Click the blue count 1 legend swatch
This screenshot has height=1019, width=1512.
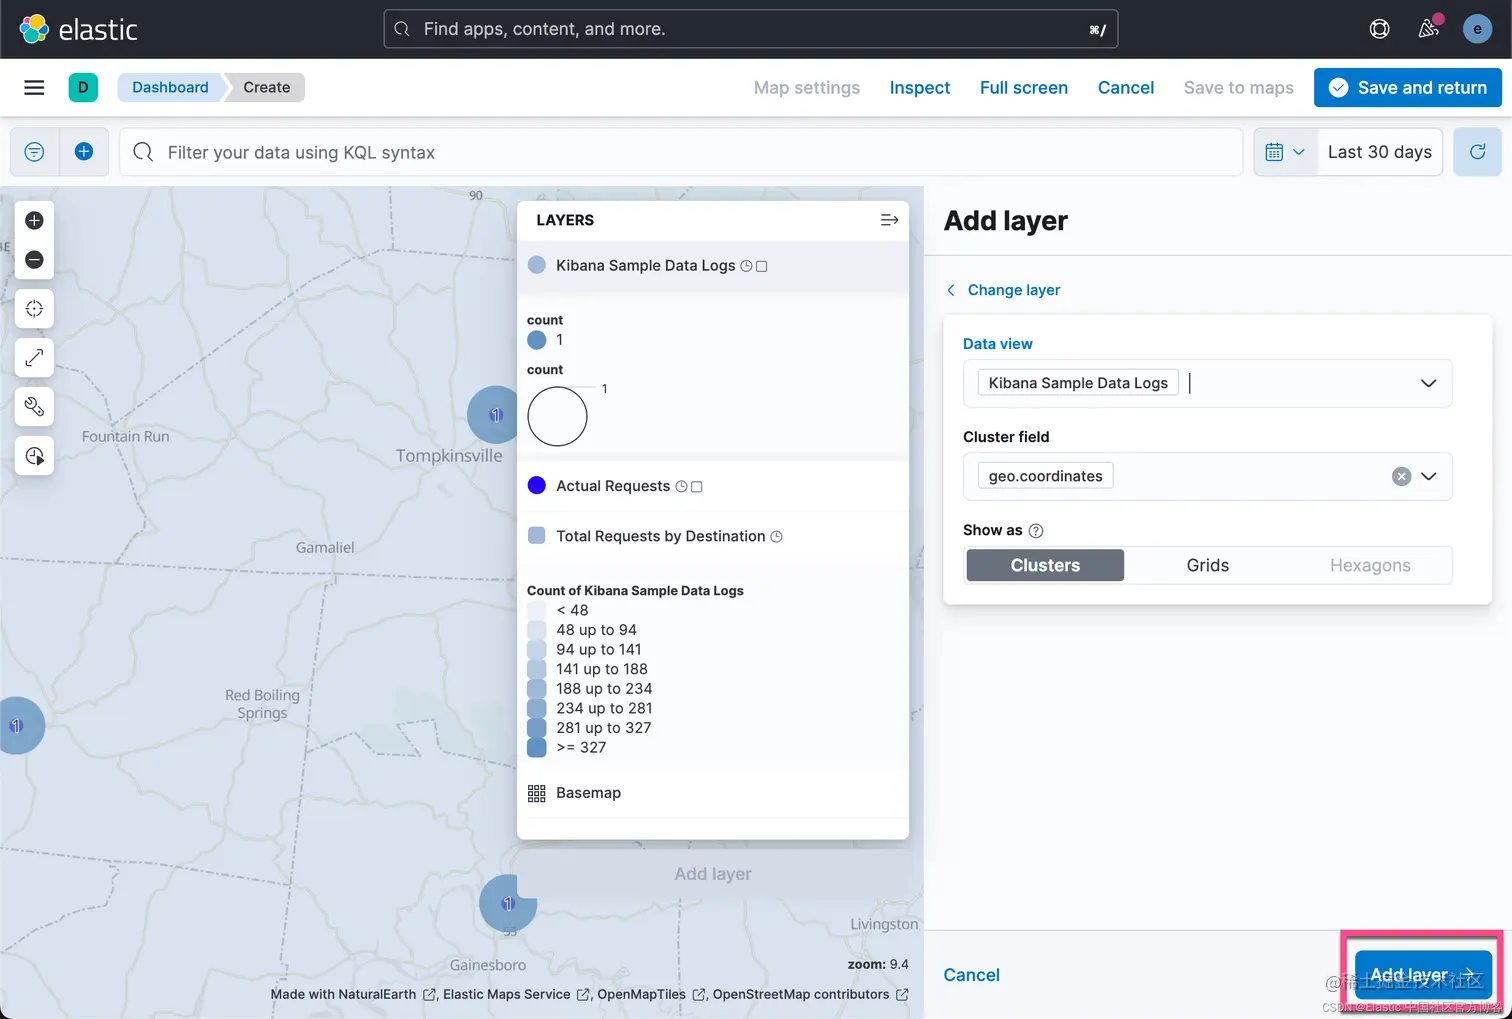coord(537,340)
